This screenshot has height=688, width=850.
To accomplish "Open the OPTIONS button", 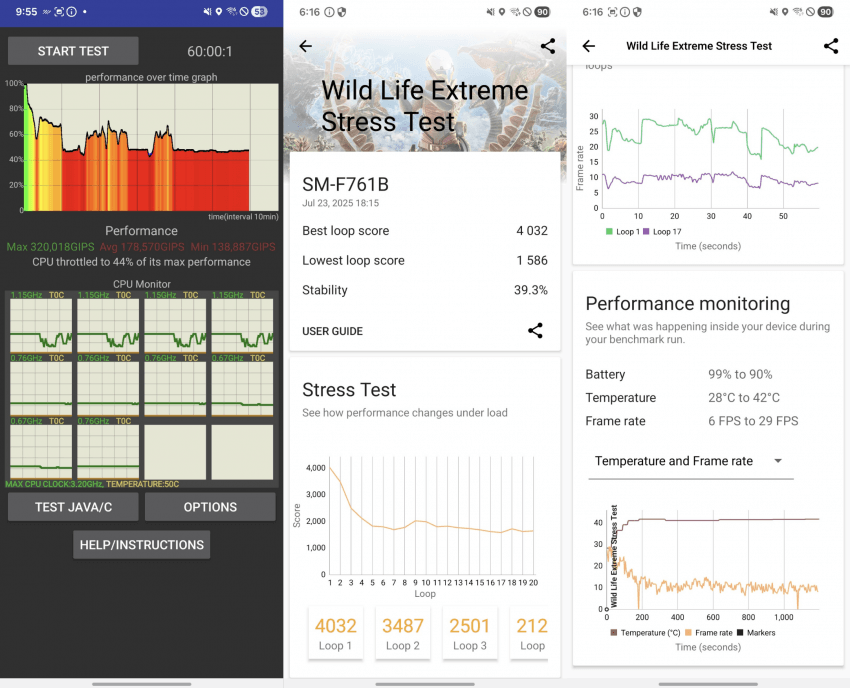I will coord(210,507).
